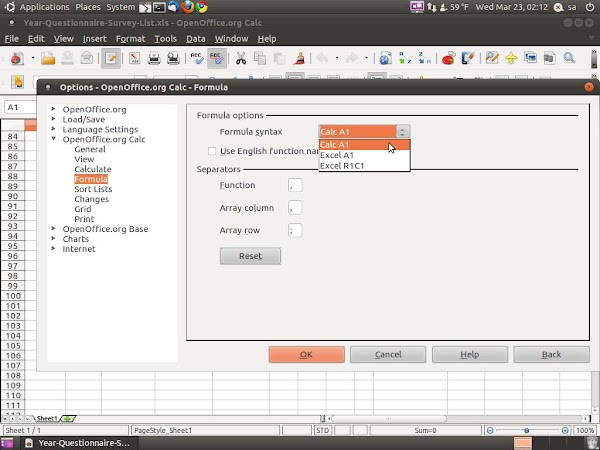Click the Paste toolbar icon
The image size is (600, 450).
tap(280, 59)
